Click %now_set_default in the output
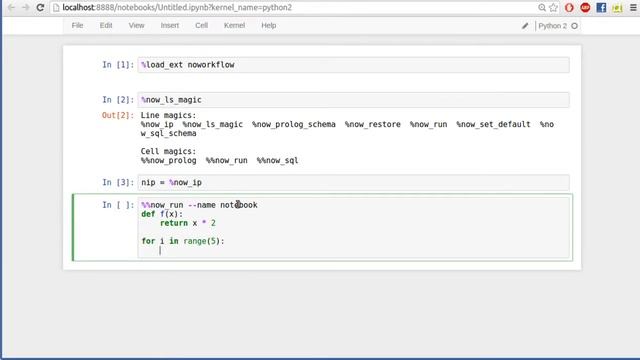The height and width of the screenshot is (360, 640). point(493,124)
